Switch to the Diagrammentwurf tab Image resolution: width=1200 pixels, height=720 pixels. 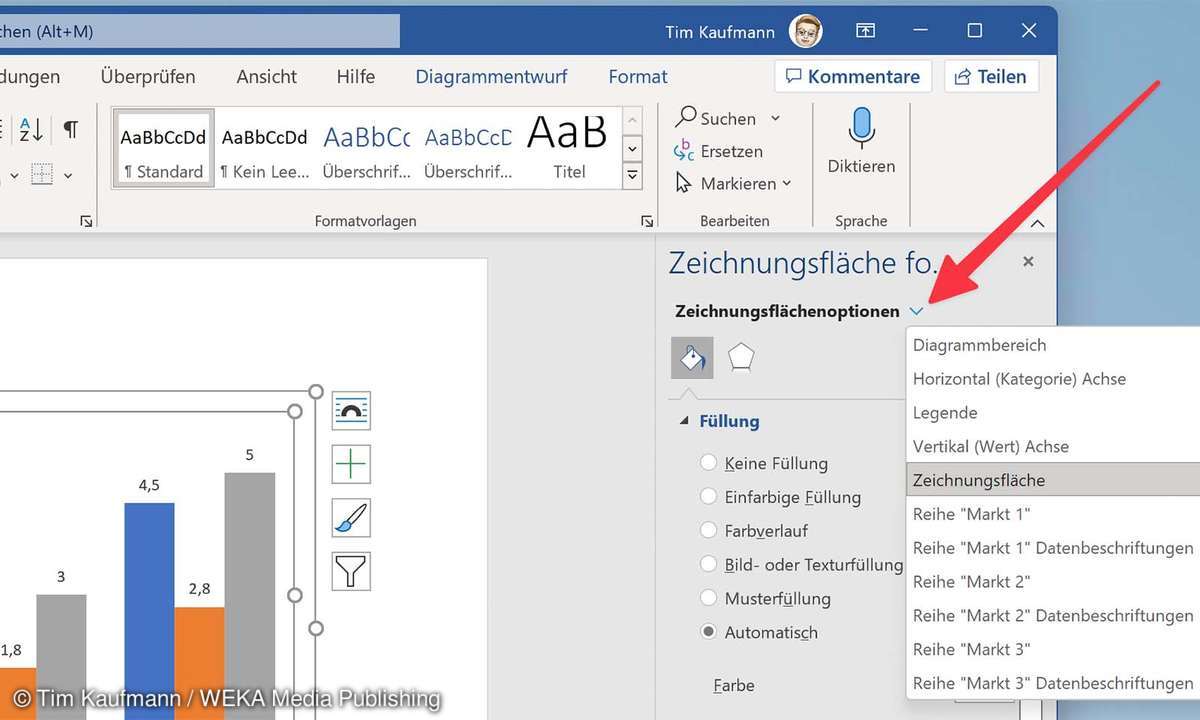pos(491,77)
